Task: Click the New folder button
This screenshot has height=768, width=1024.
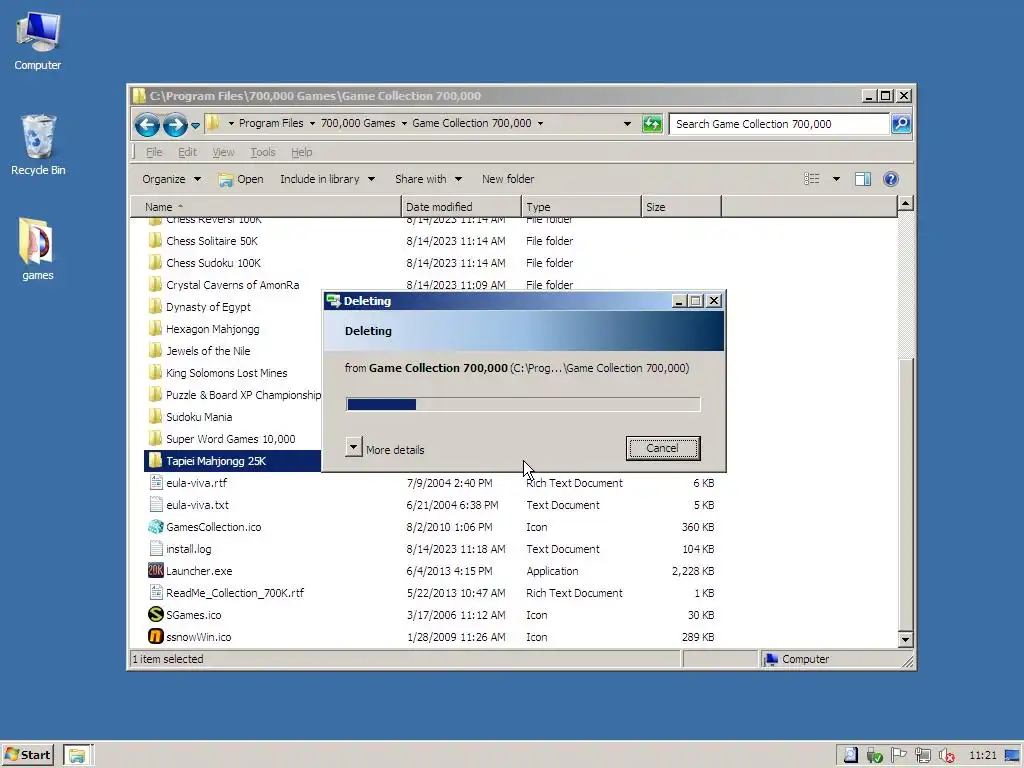Action: [508, 179]
